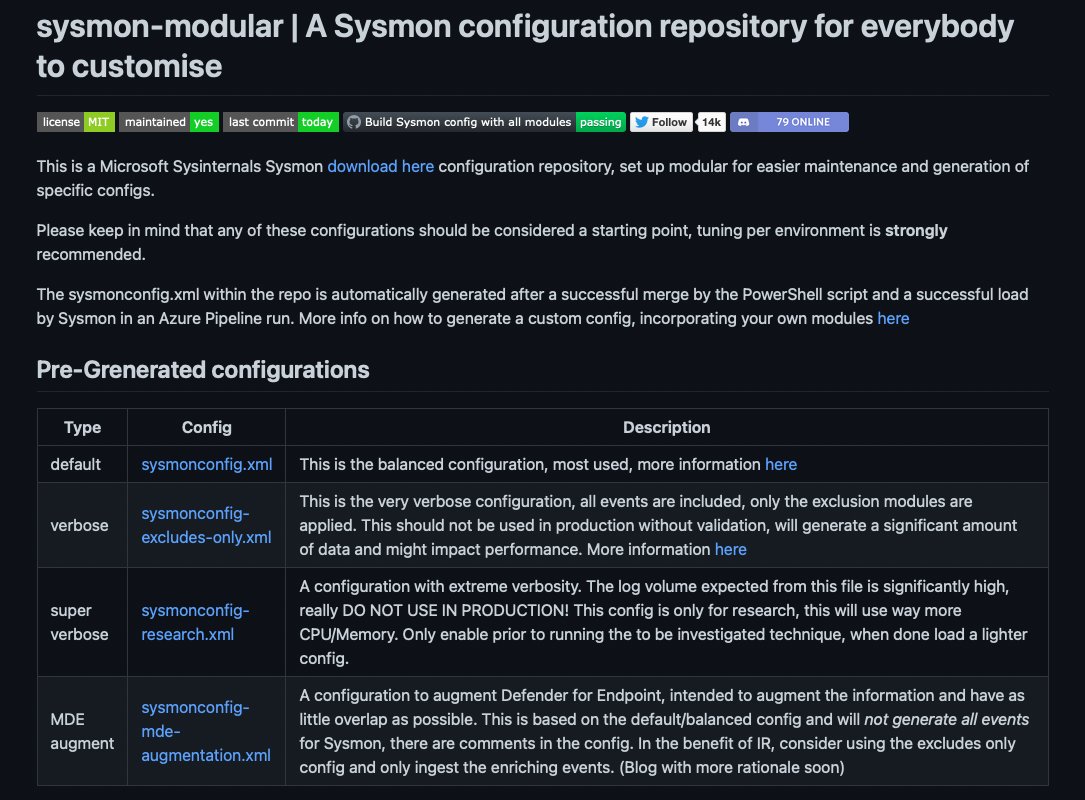Click the 'Pre-Grenerated configurations' heading
Screen dimensions: 1085x800
[203, 370]
